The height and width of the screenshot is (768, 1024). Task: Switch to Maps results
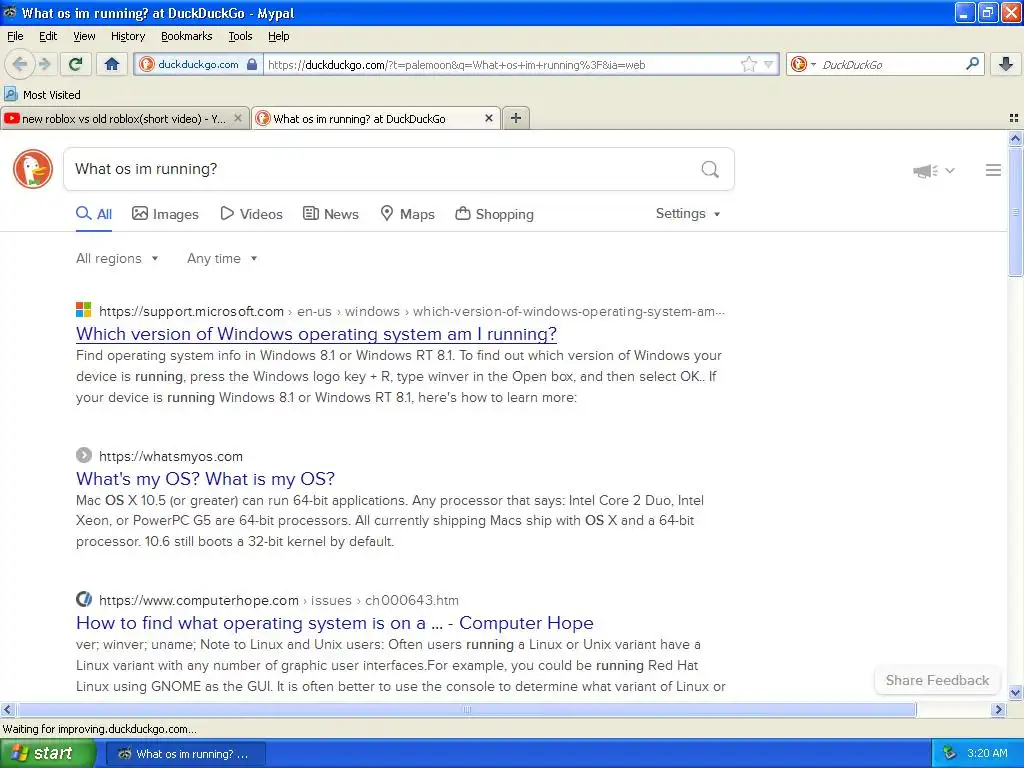[408, 214]
